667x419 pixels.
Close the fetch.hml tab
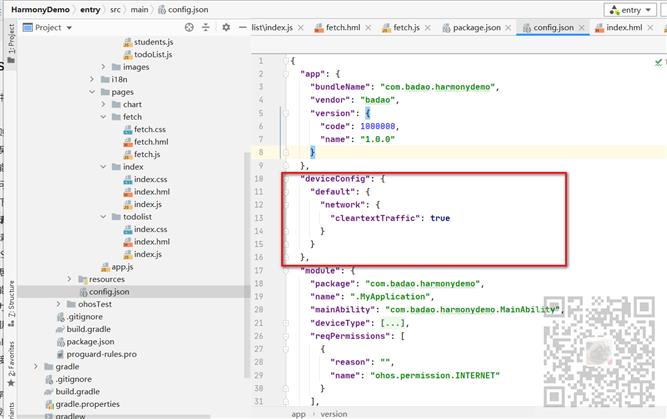368,28
